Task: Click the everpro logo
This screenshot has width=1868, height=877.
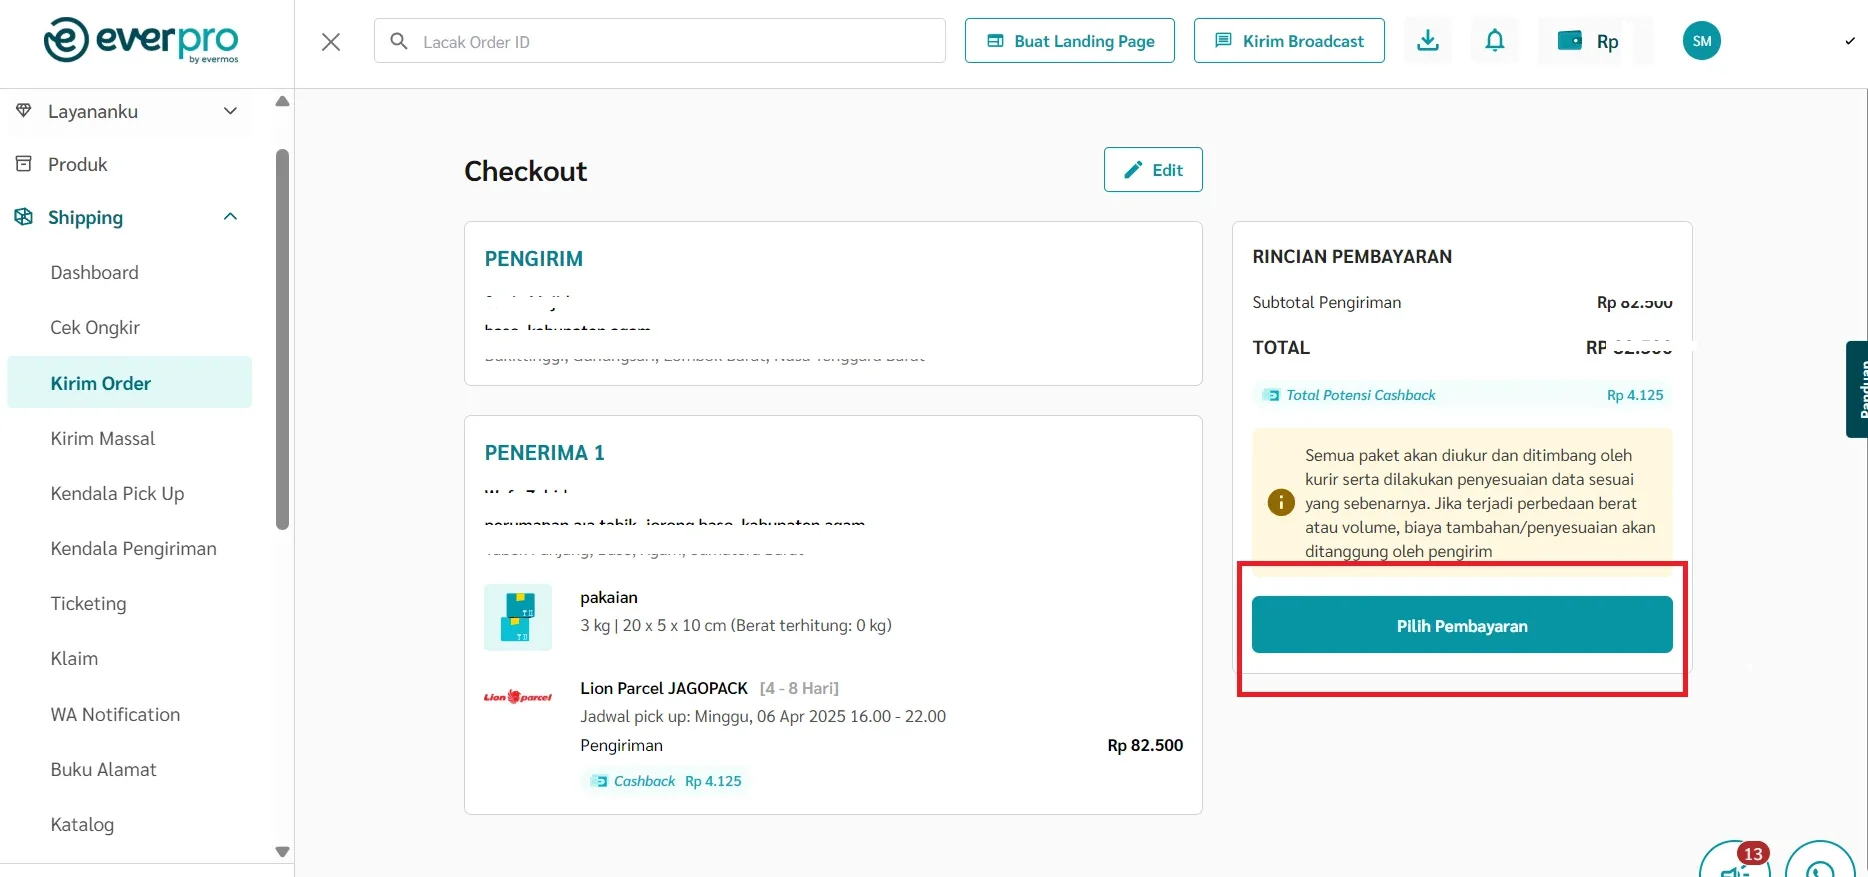Action: (141, 41)
